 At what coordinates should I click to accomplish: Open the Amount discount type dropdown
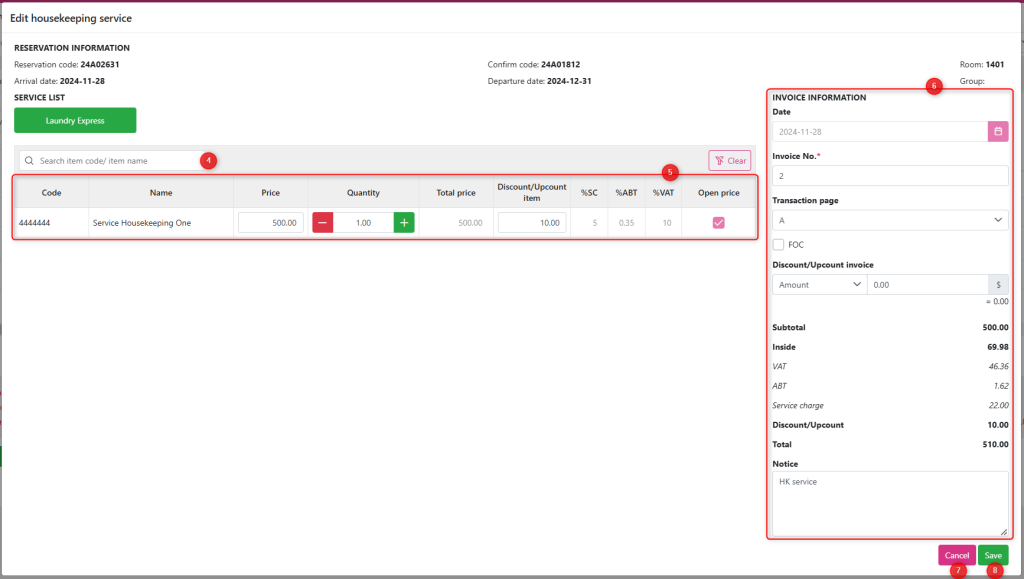pyautogui.click(x=819, y=285)
